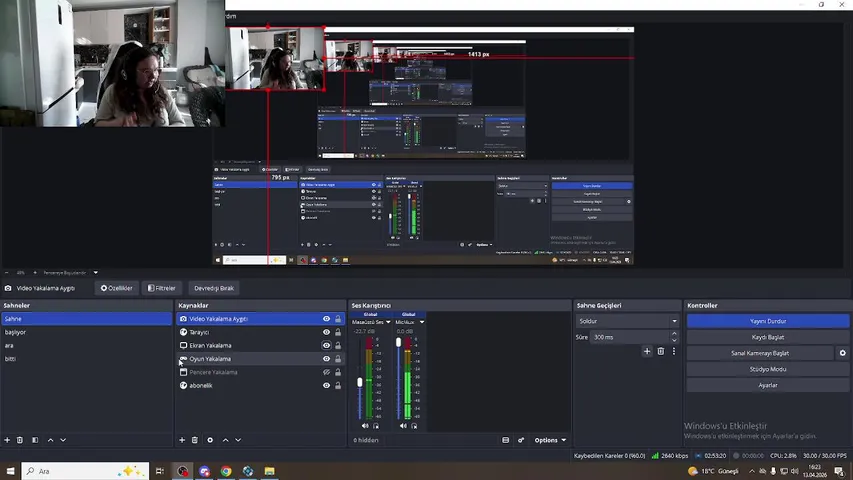
Task: Mute the Mic/Aux speaker icon
Action: pyautogui.click(x=403, y=426)
